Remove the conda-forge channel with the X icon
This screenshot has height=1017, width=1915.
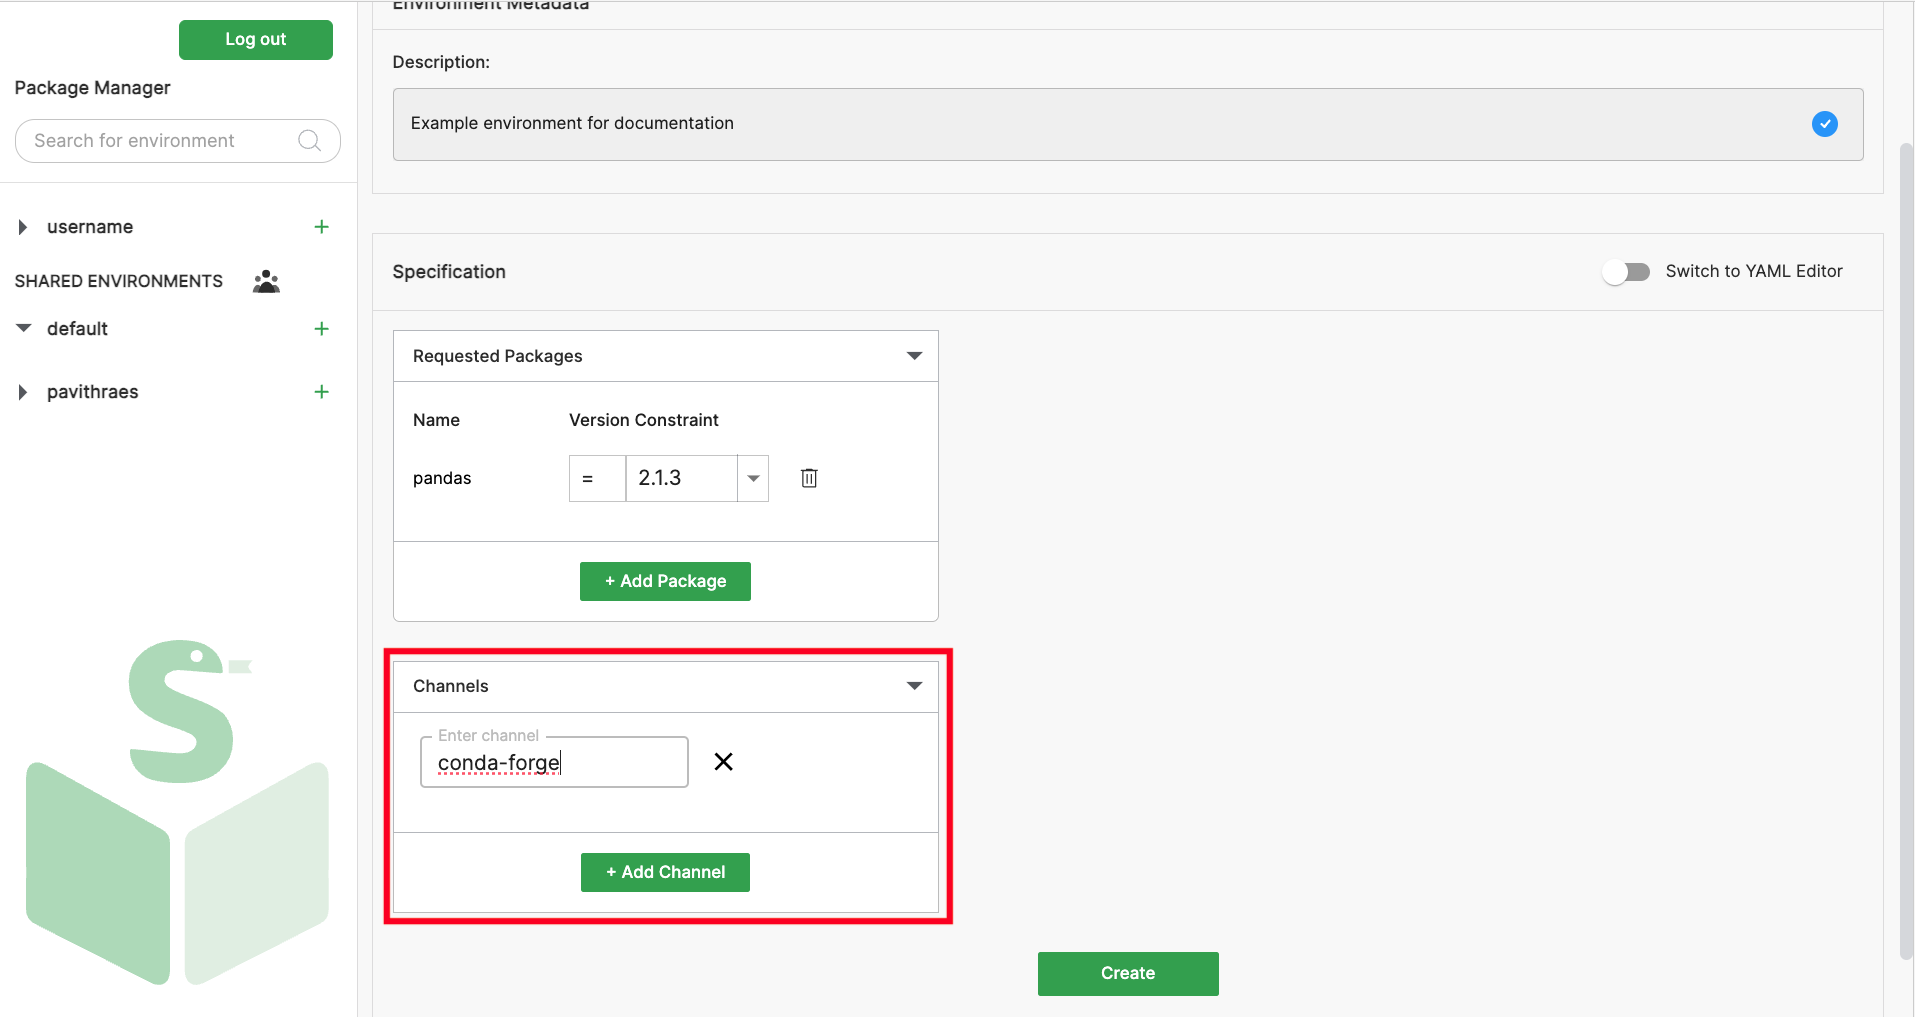point(723,762)
